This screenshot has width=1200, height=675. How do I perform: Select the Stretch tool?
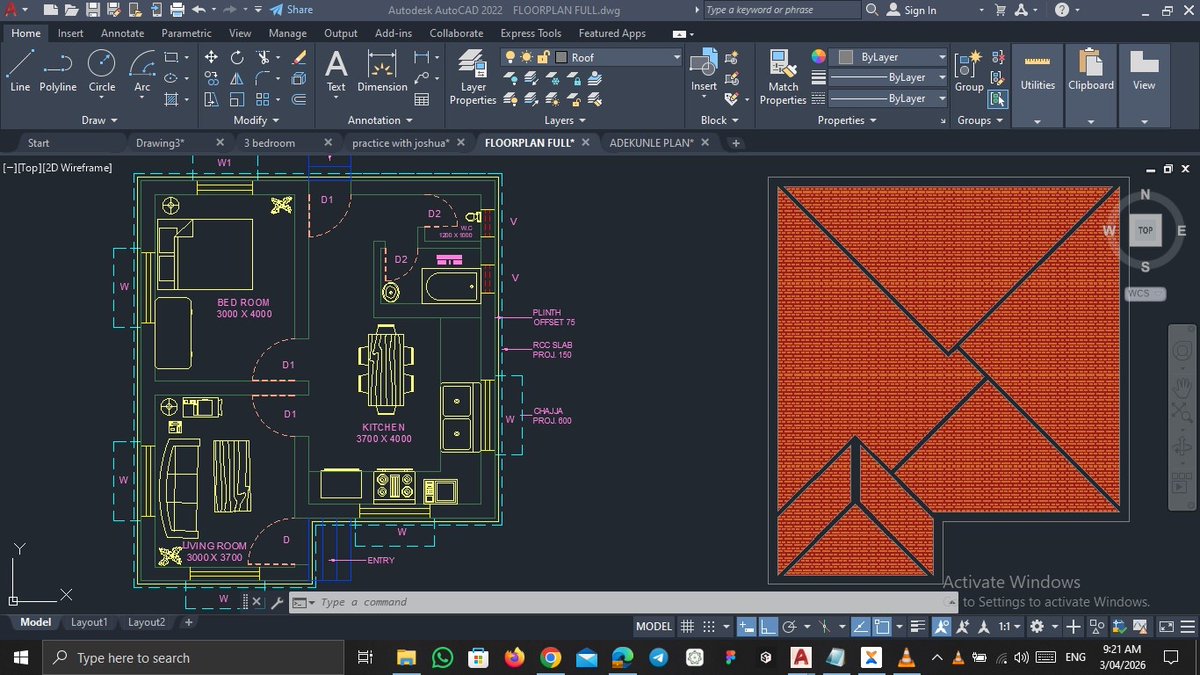pyautogui.click(x=211, y=99)
